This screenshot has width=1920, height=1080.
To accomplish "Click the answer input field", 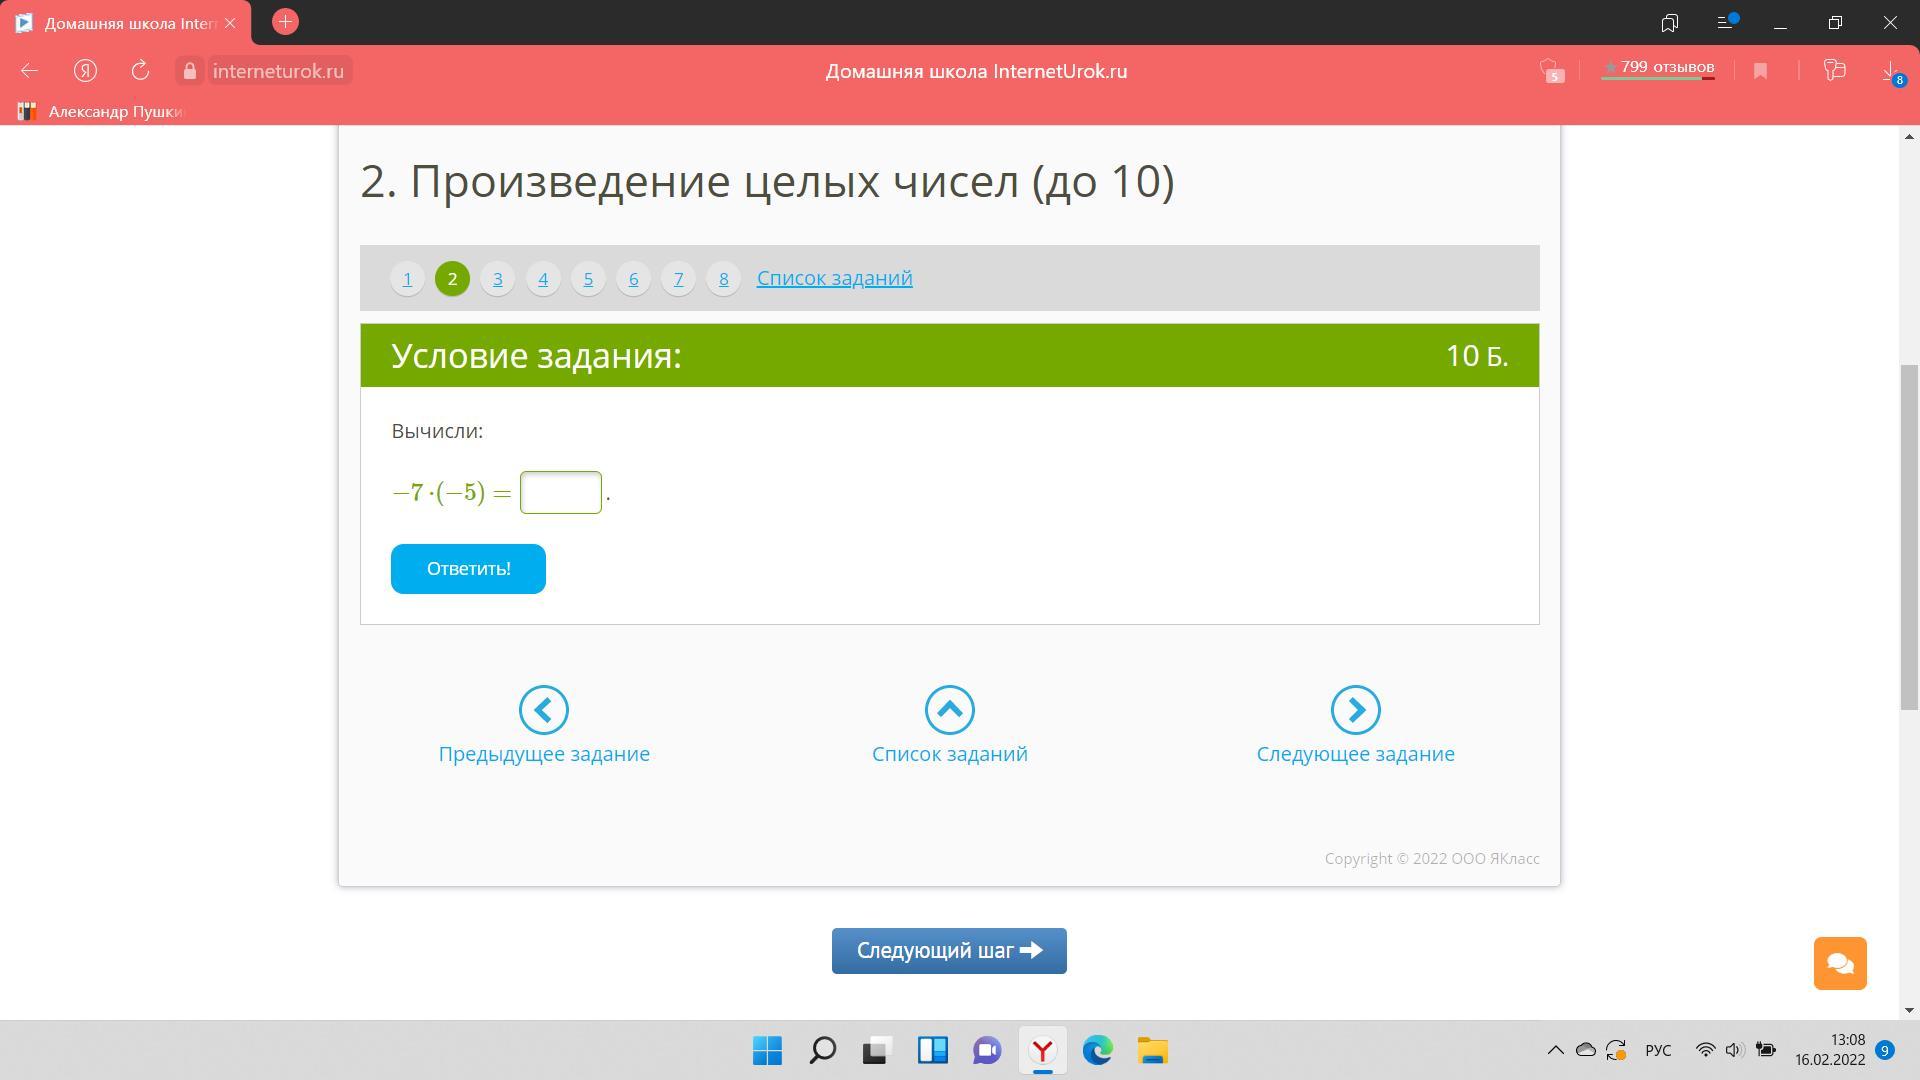I will coord(560,493).
